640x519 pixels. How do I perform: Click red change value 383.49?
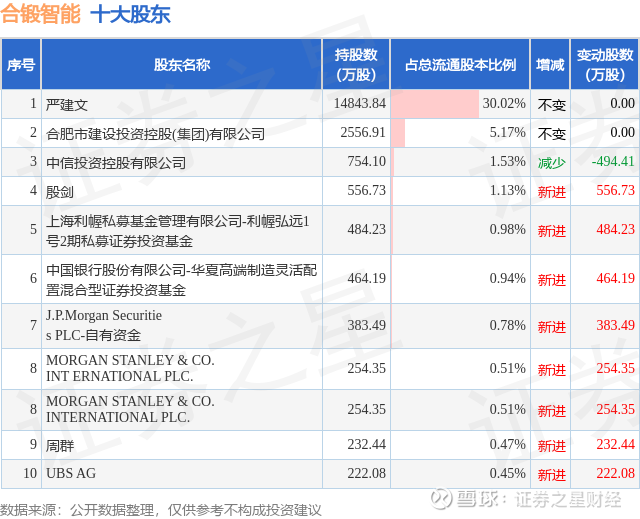point(616,325)
